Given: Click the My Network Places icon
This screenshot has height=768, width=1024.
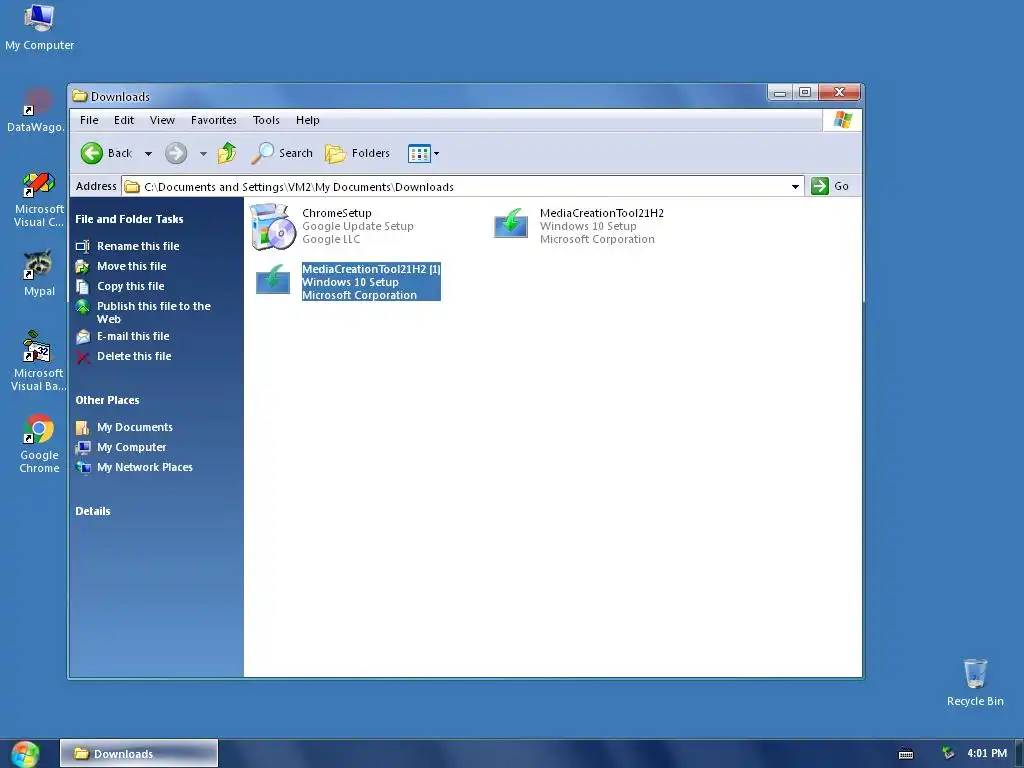Looking at the screenshot, I should point(83,468).
